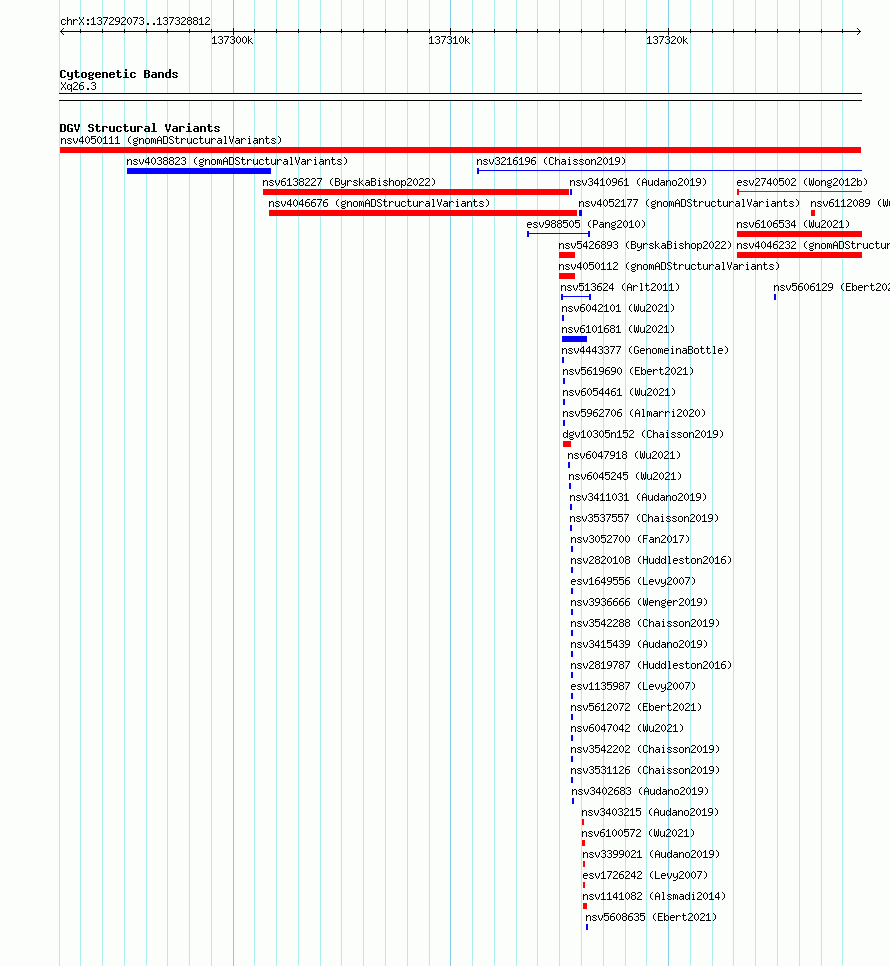Click the DGV Structural Variants track title
This screenshot has height=966, width=890.
pos(140,128)
